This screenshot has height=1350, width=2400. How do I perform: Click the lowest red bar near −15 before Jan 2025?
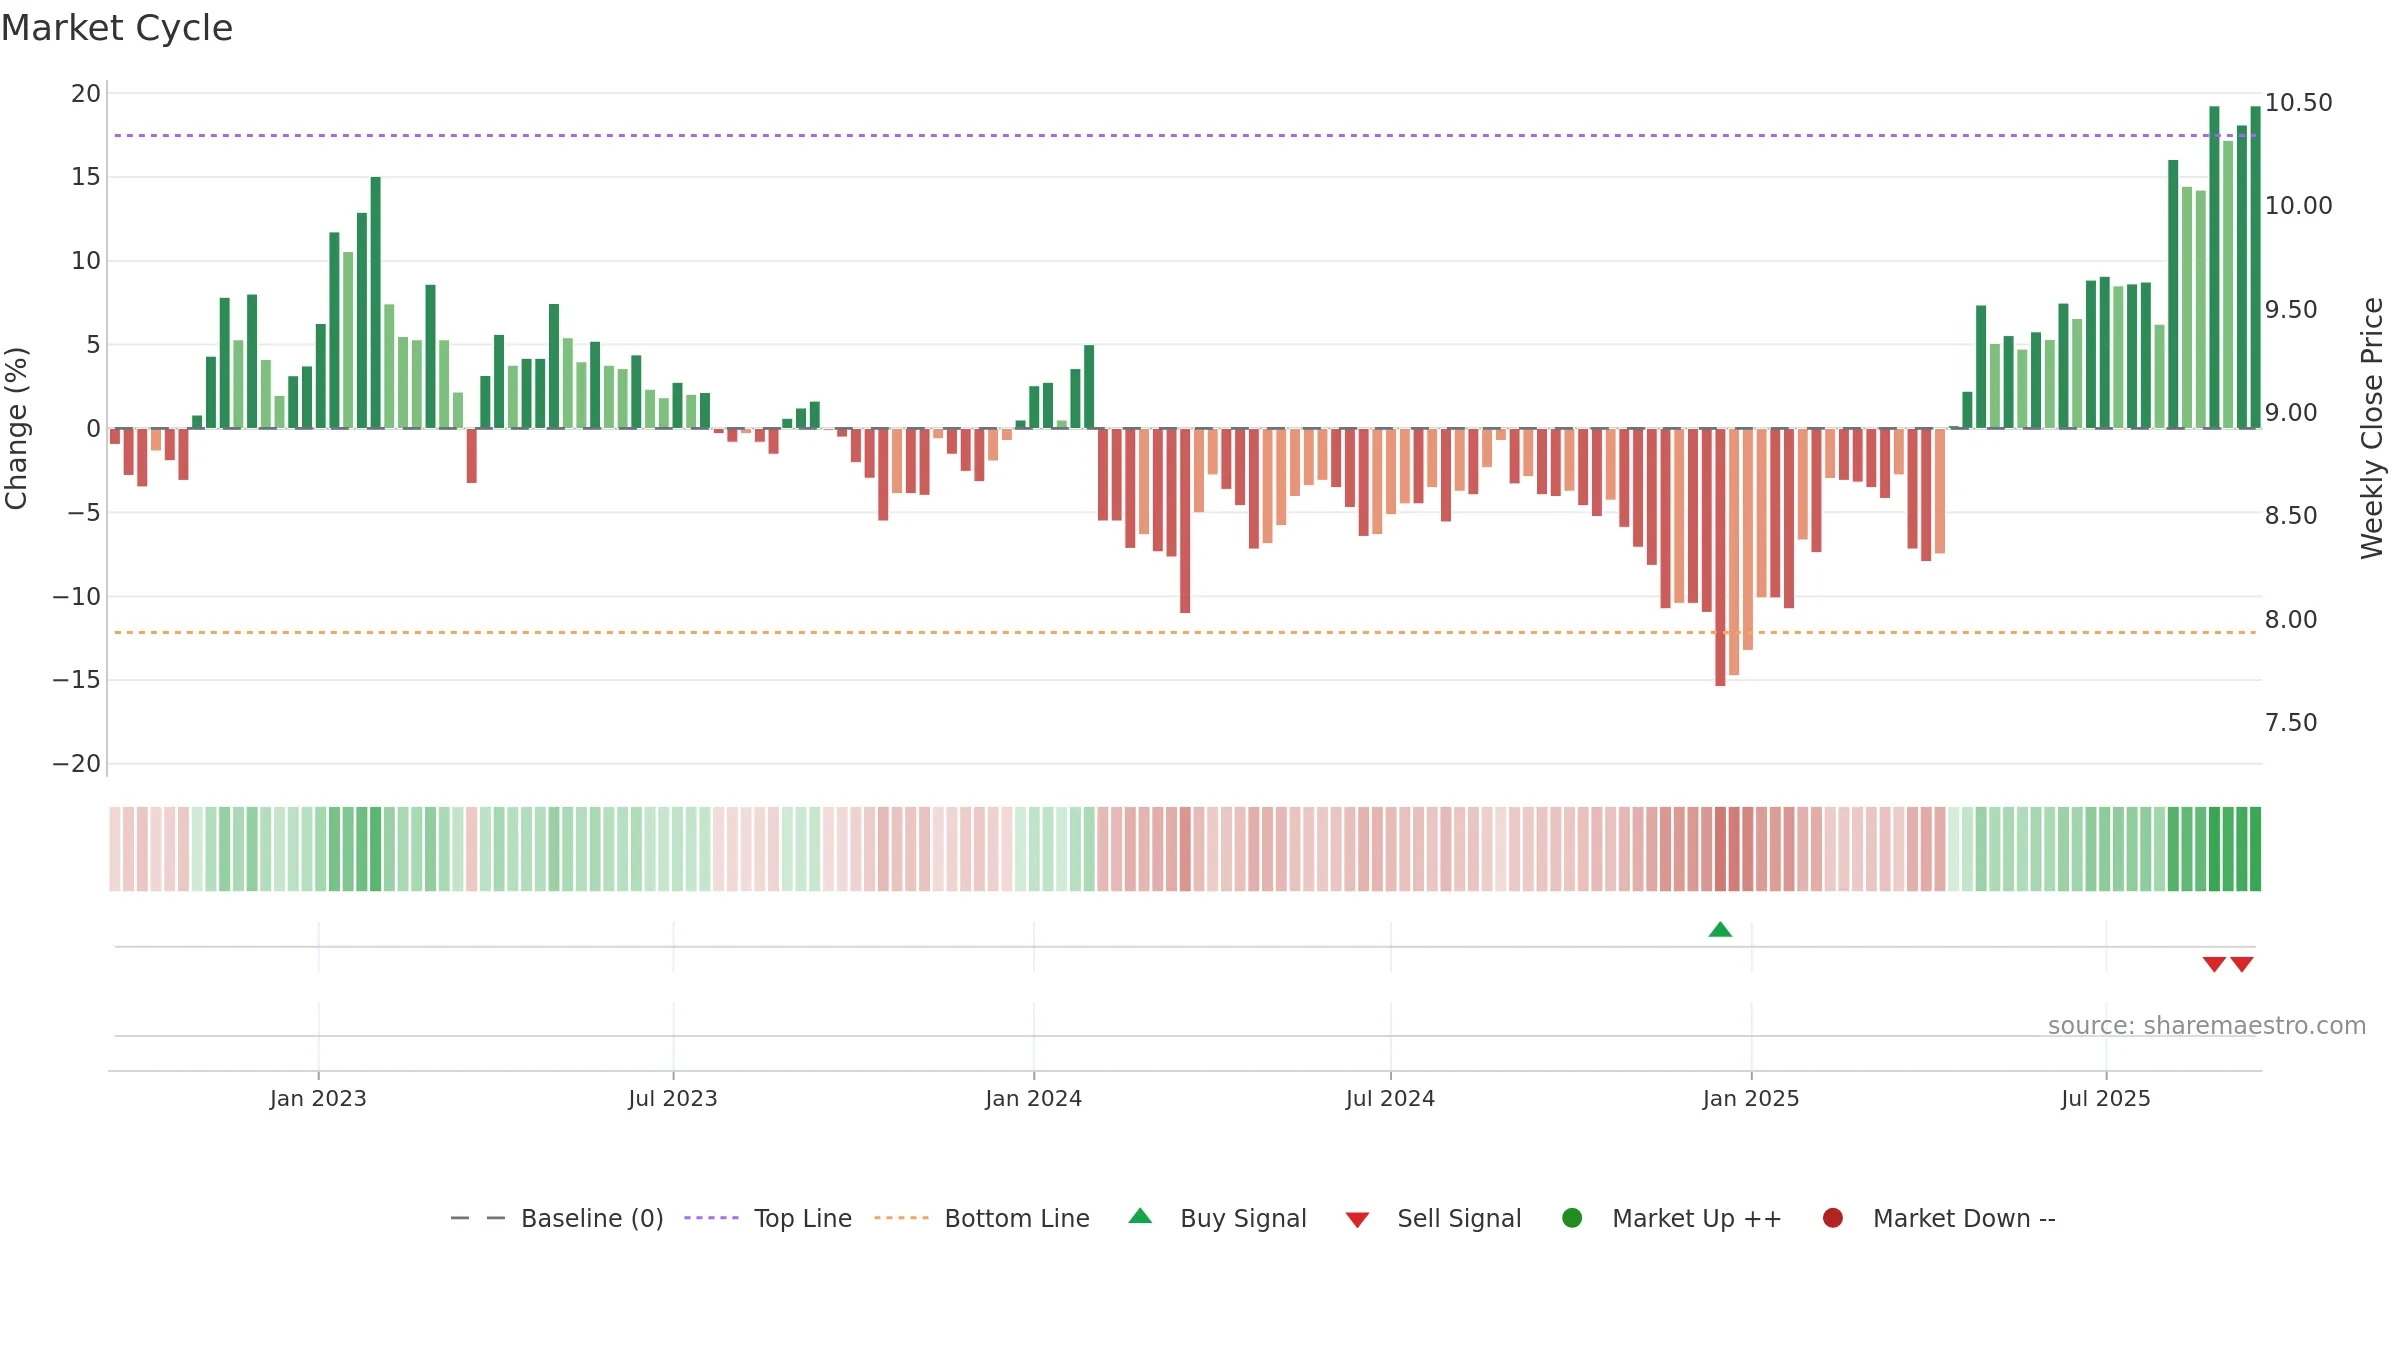(1720, 557)
